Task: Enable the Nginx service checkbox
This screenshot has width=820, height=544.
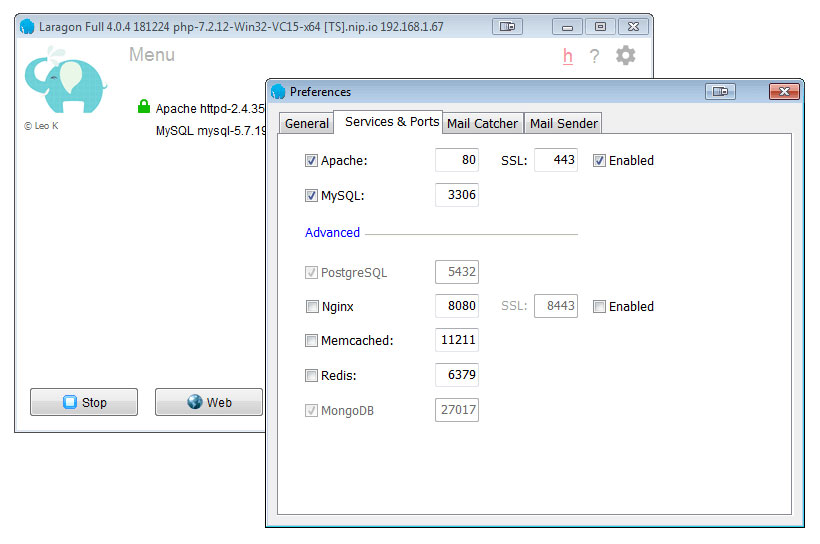Action: click(312, 307)
